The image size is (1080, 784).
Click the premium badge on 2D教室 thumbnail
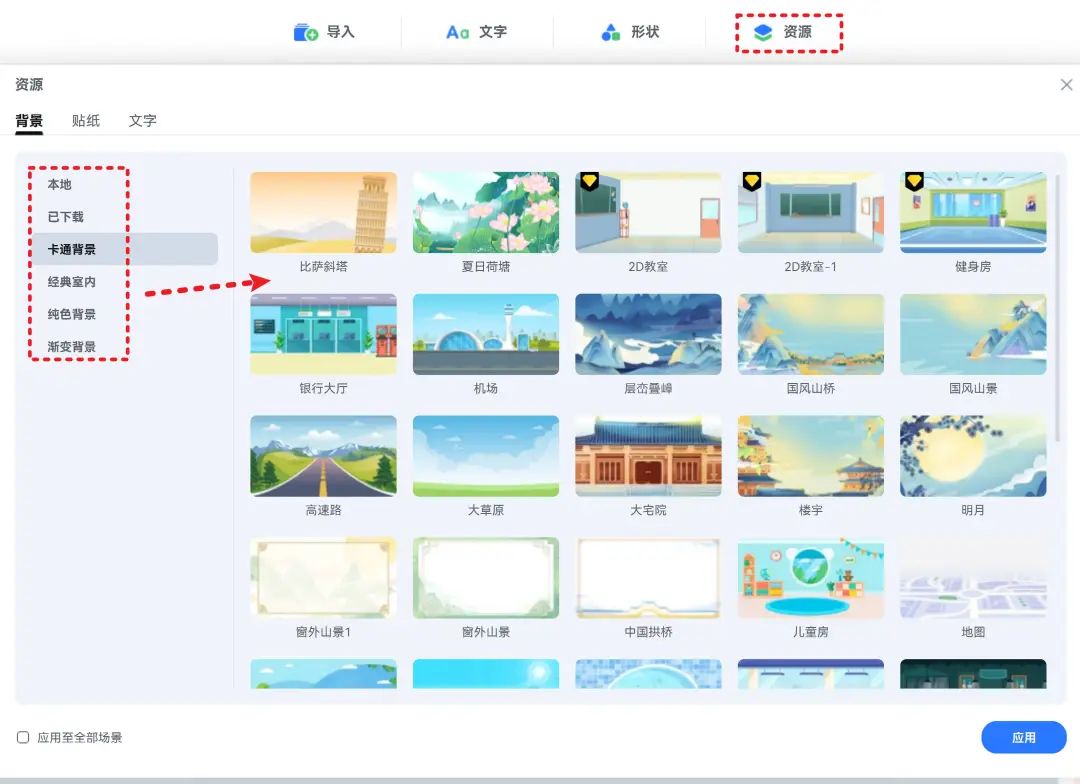(x=589, y=181)
